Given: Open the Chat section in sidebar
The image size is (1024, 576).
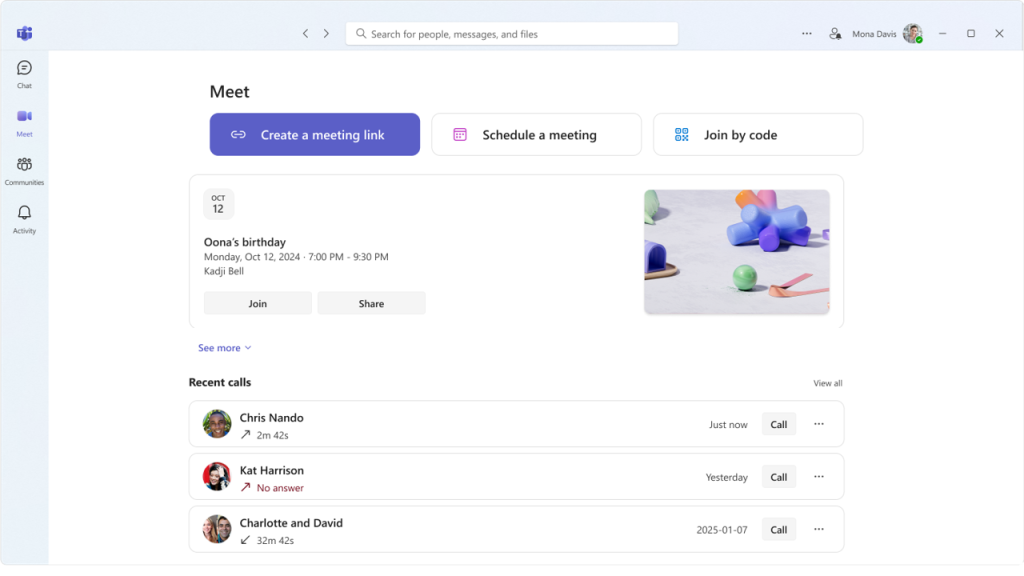Looking at the screenshot, I should click(24, 74).
